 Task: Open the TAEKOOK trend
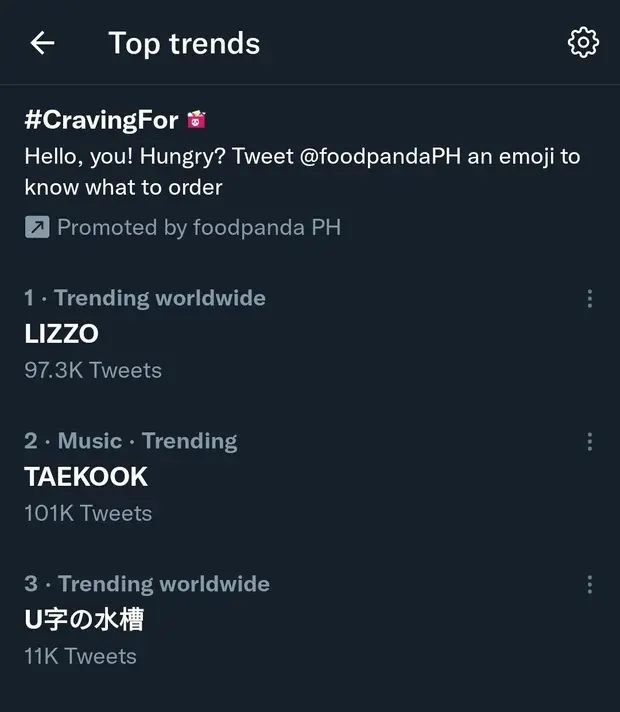click(86, 477)
